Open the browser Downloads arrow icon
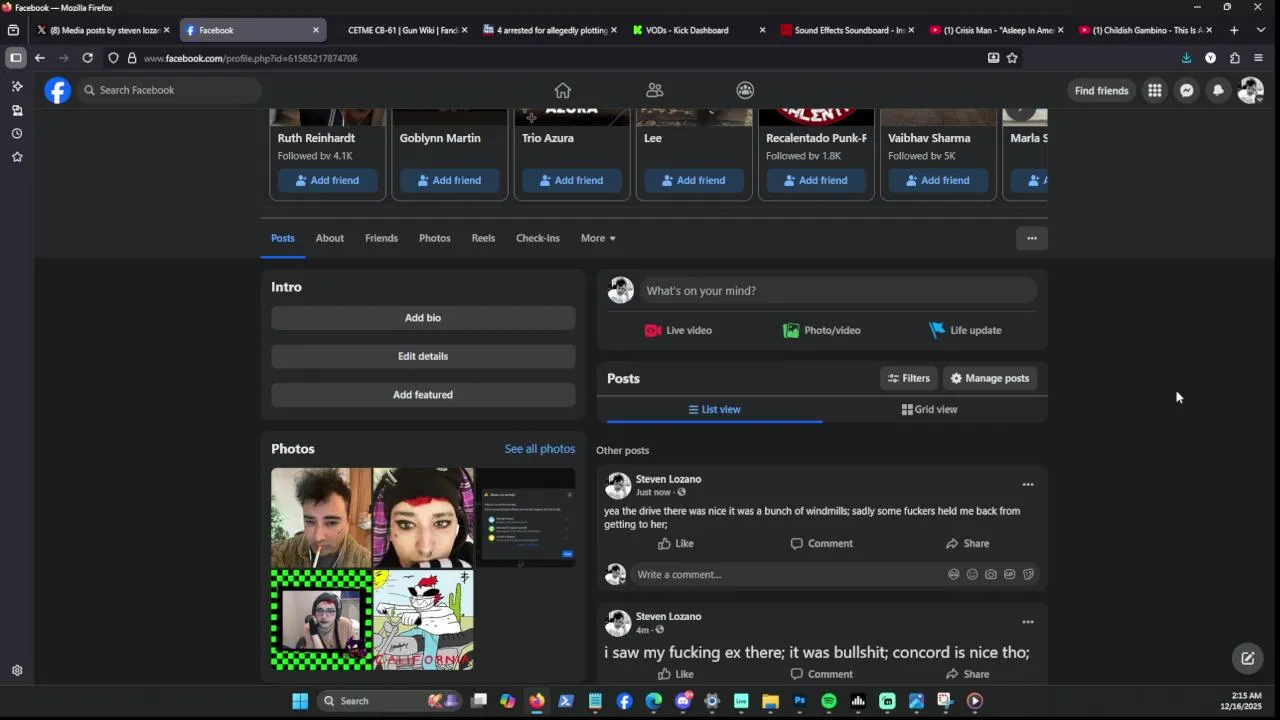This screenshot has width=1280, height=720. click(1186, 58)
